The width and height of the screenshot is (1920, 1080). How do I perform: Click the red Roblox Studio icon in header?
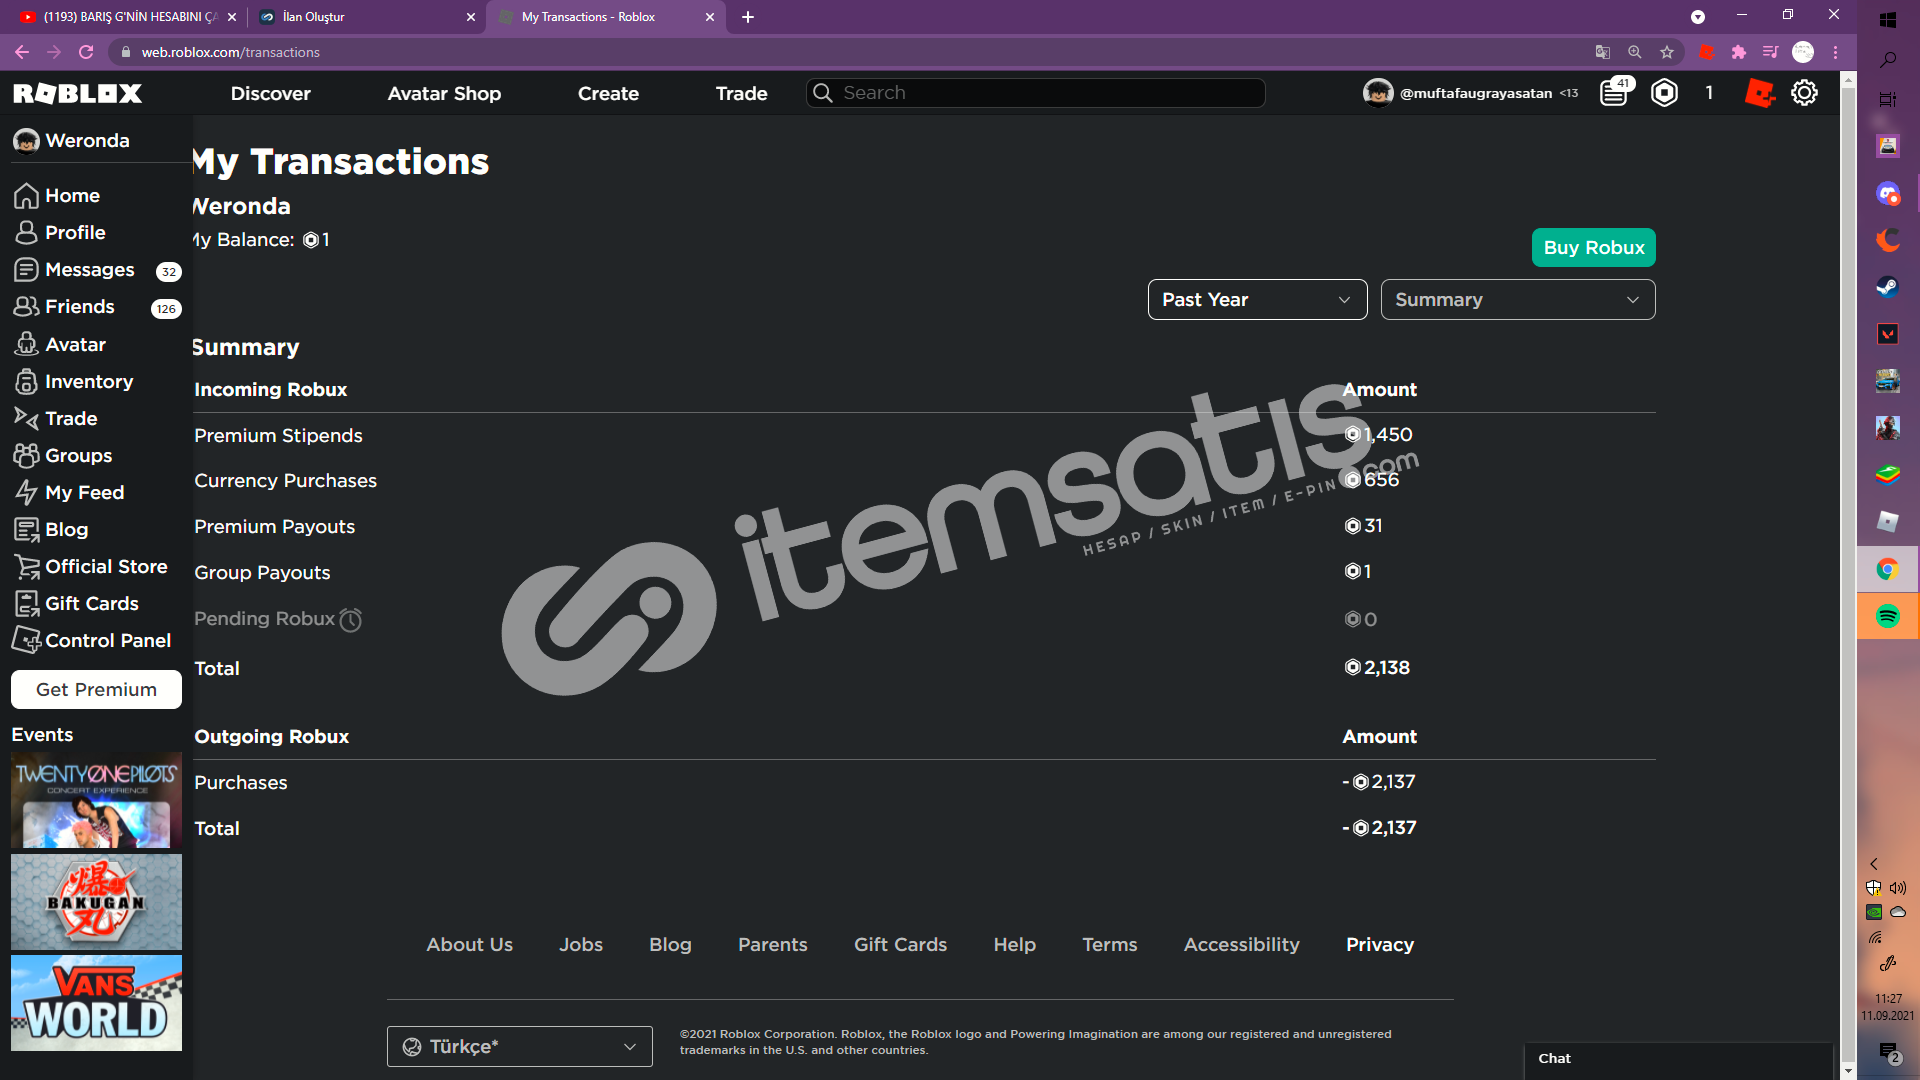point(1759,93)
